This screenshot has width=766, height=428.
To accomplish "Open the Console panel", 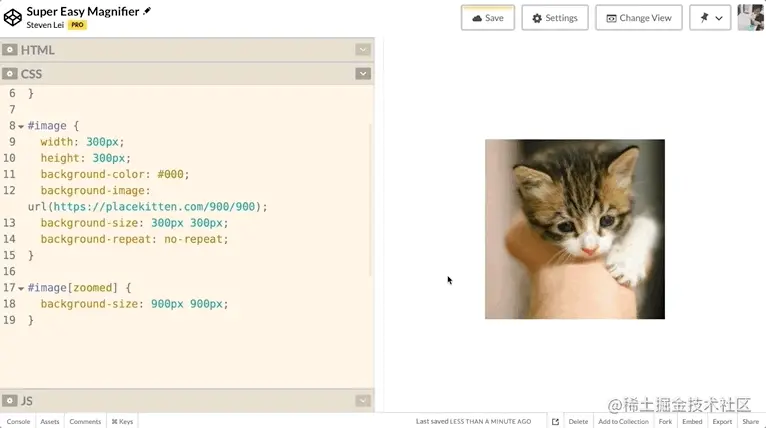I will (x=18, y=421).
